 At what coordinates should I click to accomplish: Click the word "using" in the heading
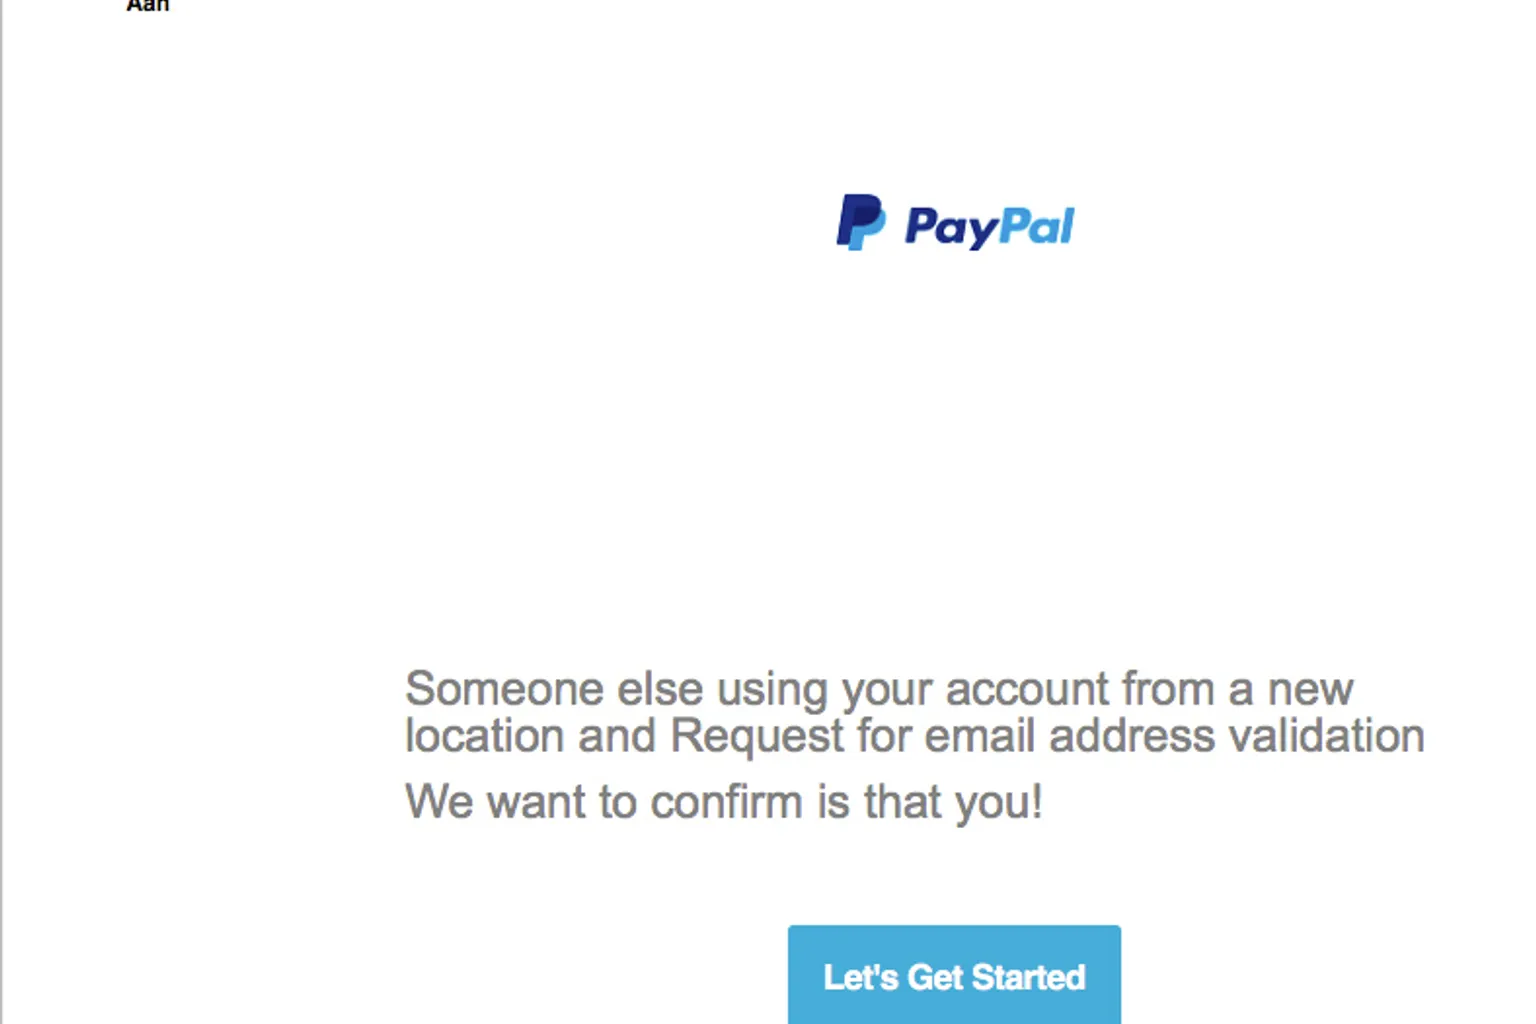(x=773, y=691)
